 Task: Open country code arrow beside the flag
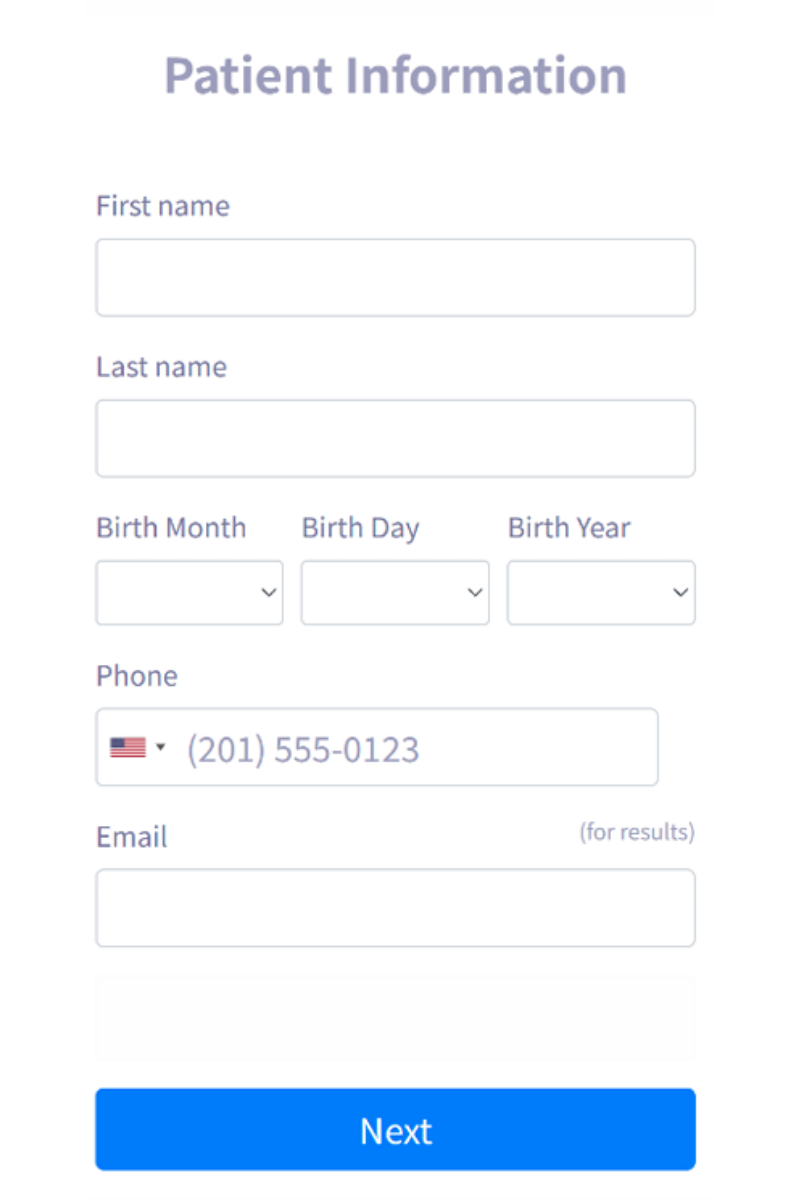click(160, 746)
